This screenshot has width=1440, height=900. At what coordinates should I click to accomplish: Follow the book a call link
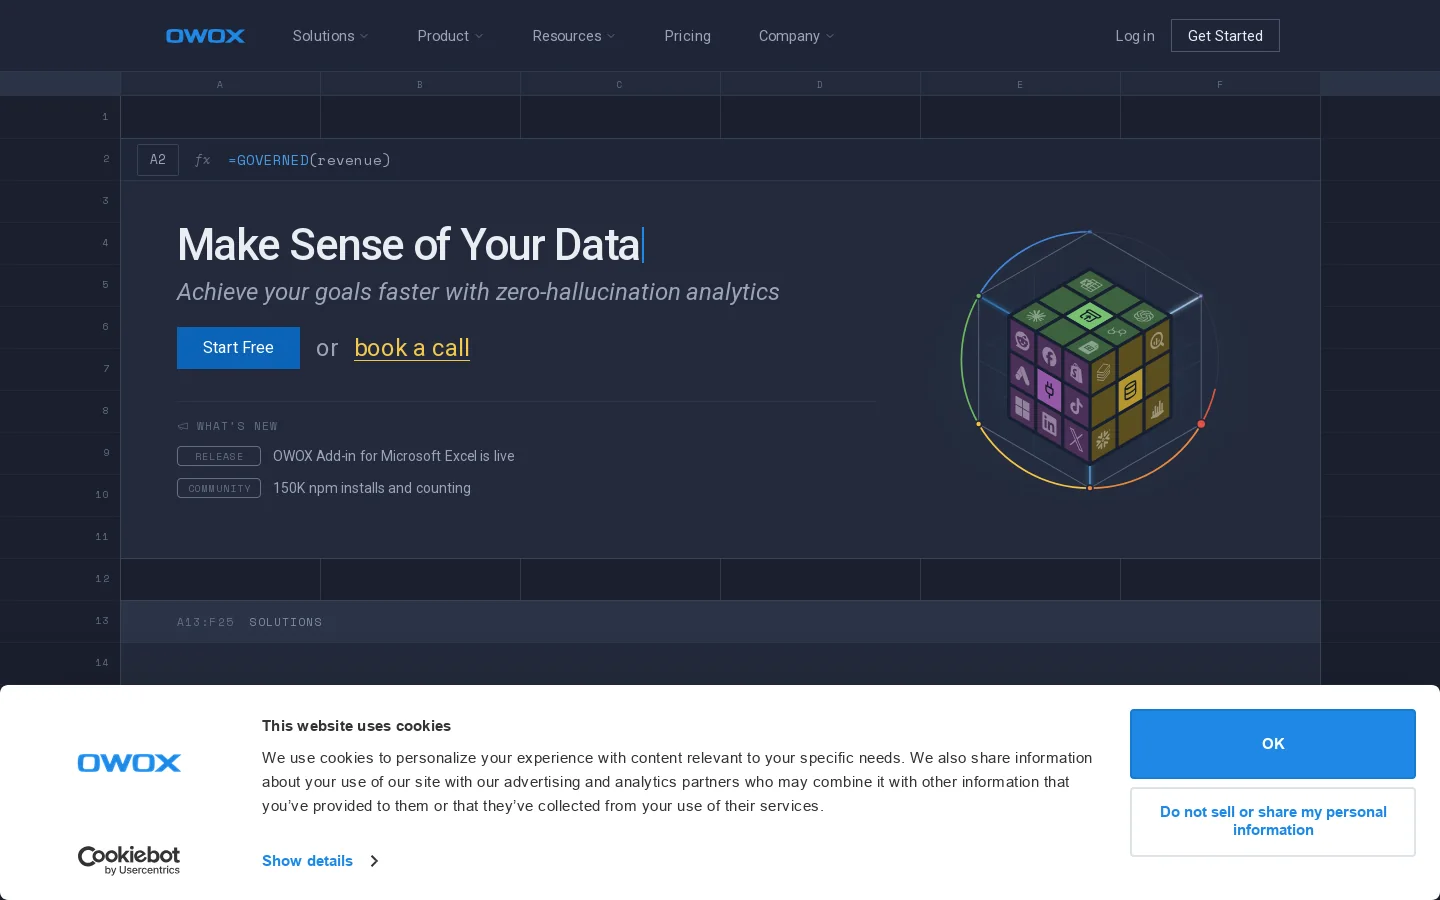point(412,348)
